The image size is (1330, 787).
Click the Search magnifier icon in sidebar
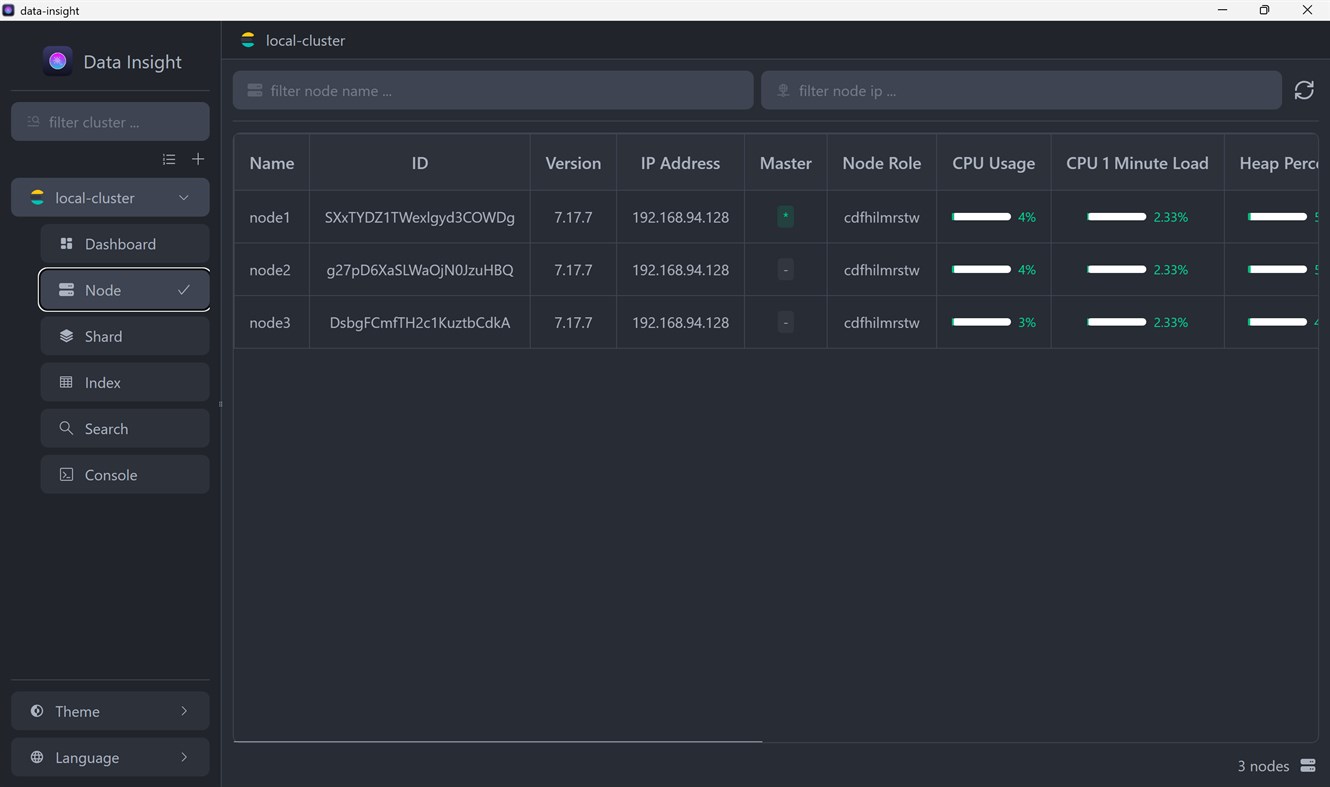[66, 428]
